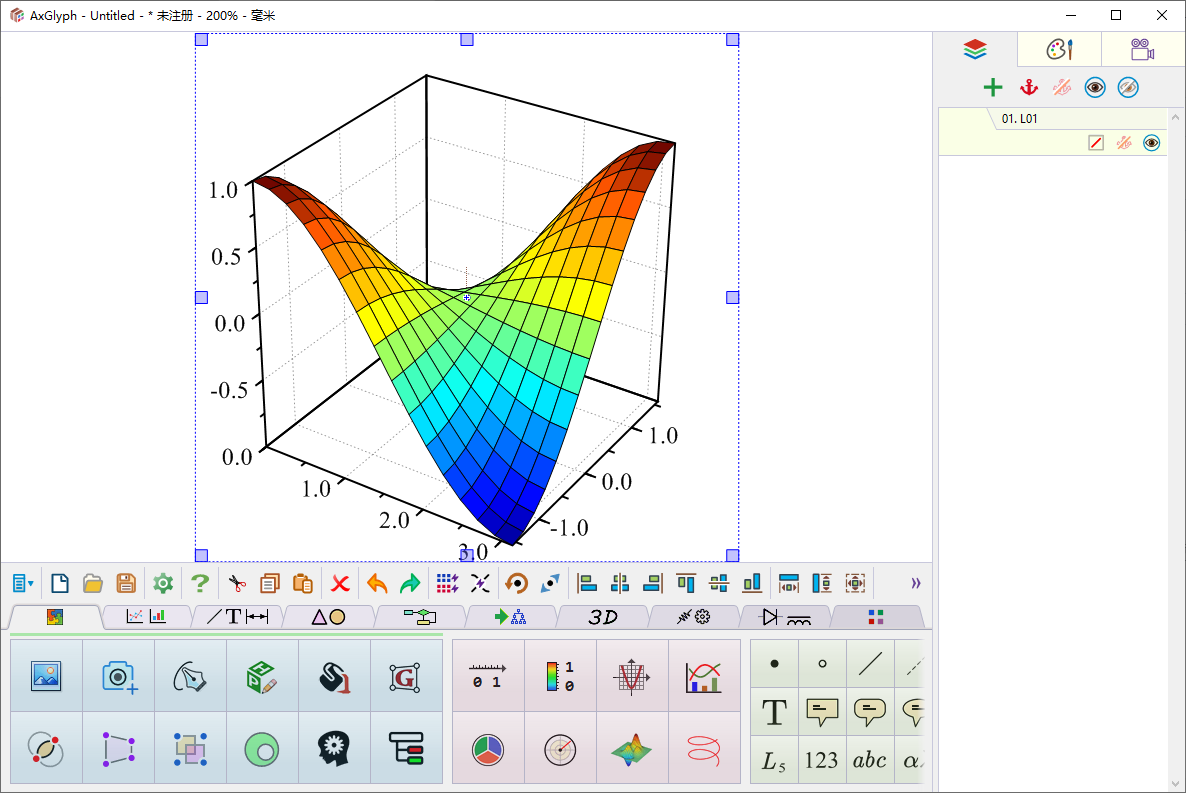The height and width of the screenshot is (793, 1186).
Task: Open the main menu dropdown arrow
Action: click(x=23, y=583)
